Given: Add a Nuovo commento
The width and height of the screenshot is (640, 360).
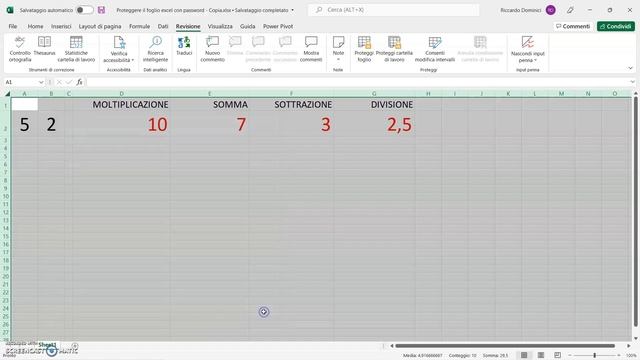Looking at the screenshot, I should coord(213,49).
